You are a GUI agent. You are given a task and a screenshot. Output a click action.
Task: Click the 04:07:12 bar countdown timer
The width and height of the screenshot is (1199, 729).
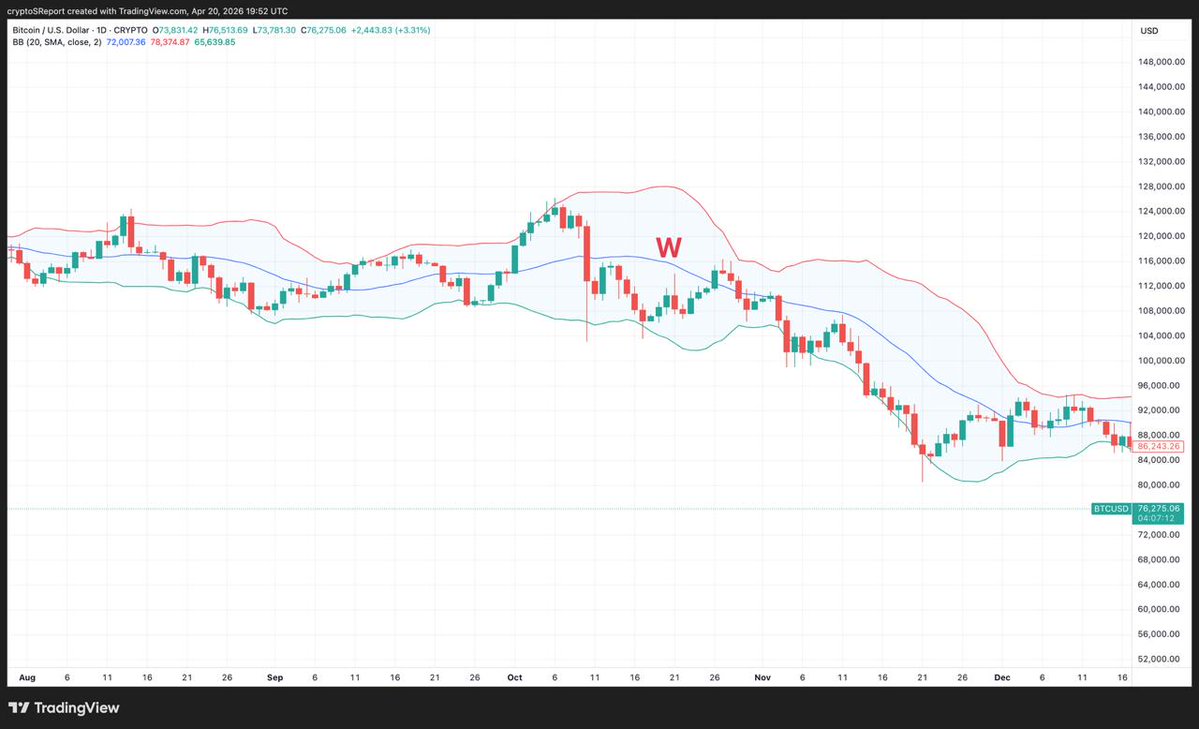pos(1155,519)
